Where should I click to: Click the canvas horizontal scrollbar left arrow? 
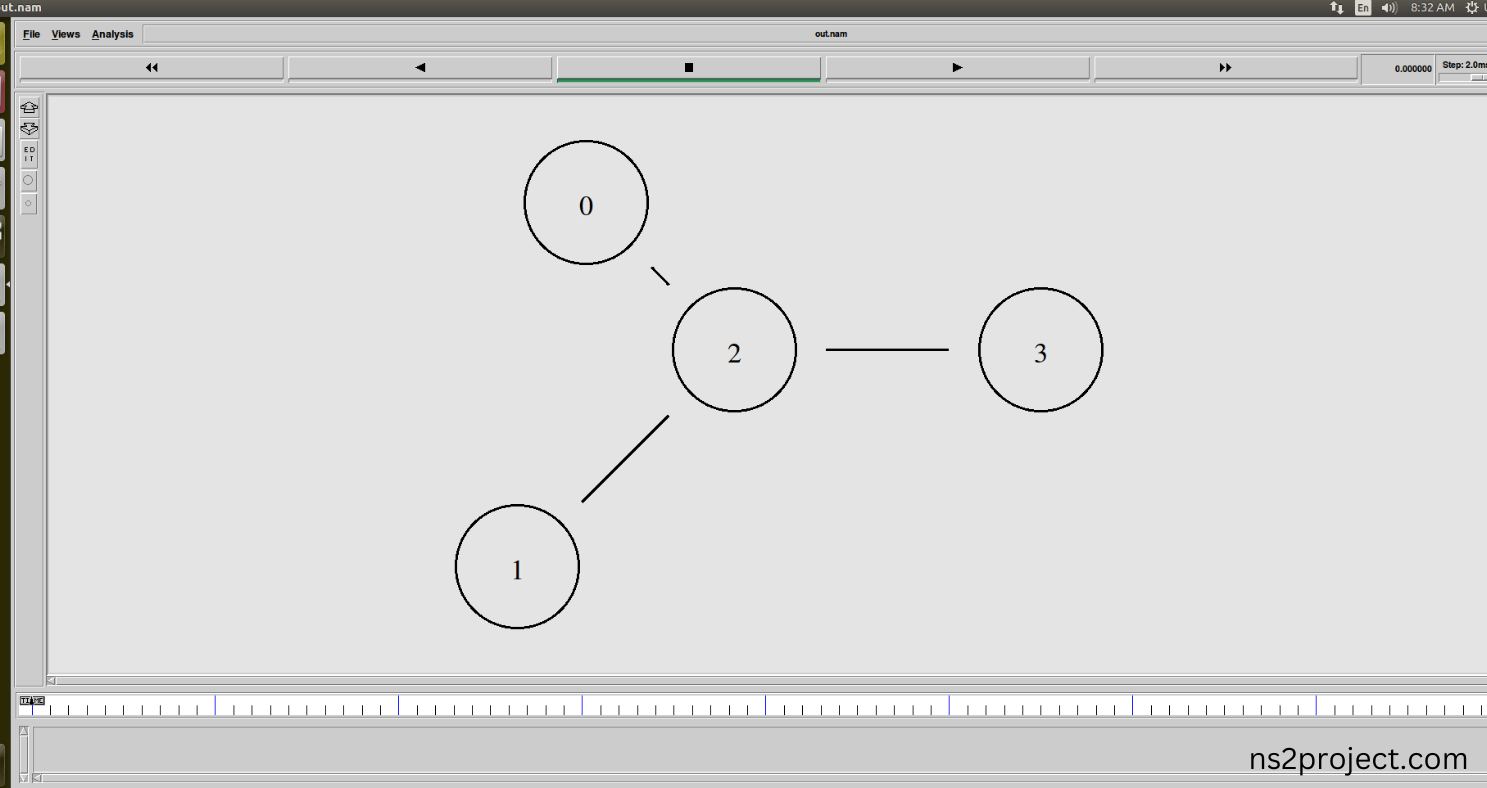(52, 681)
